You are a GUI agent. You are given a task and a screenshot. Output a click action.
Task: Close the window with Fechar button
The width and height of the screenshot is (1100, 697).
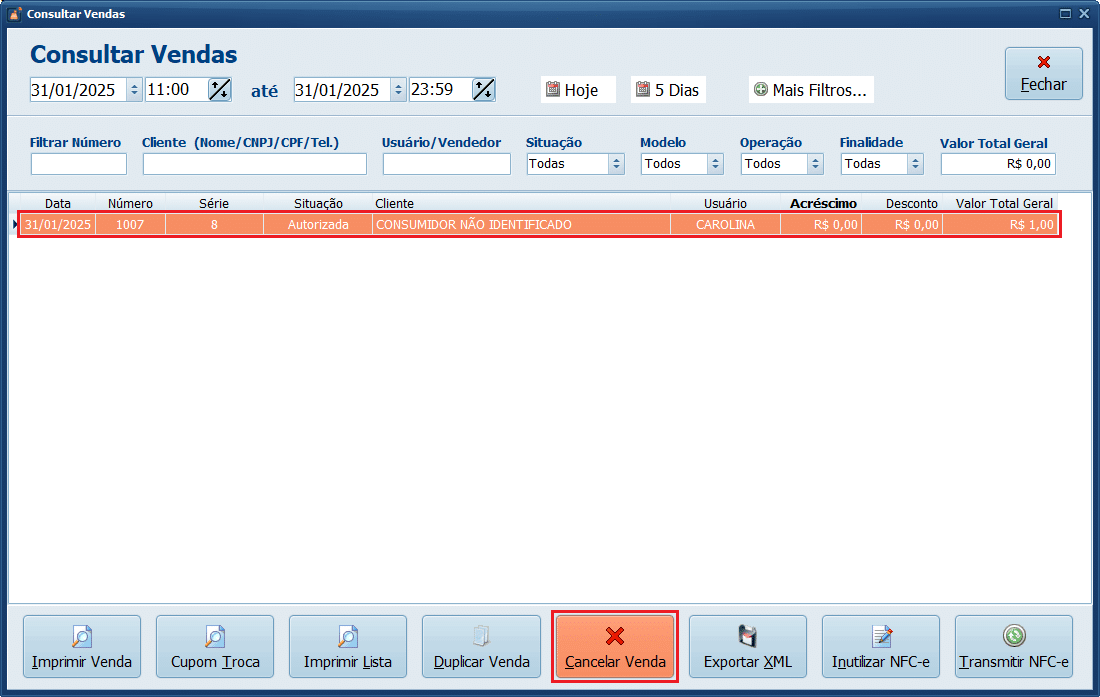point(1043,74)
